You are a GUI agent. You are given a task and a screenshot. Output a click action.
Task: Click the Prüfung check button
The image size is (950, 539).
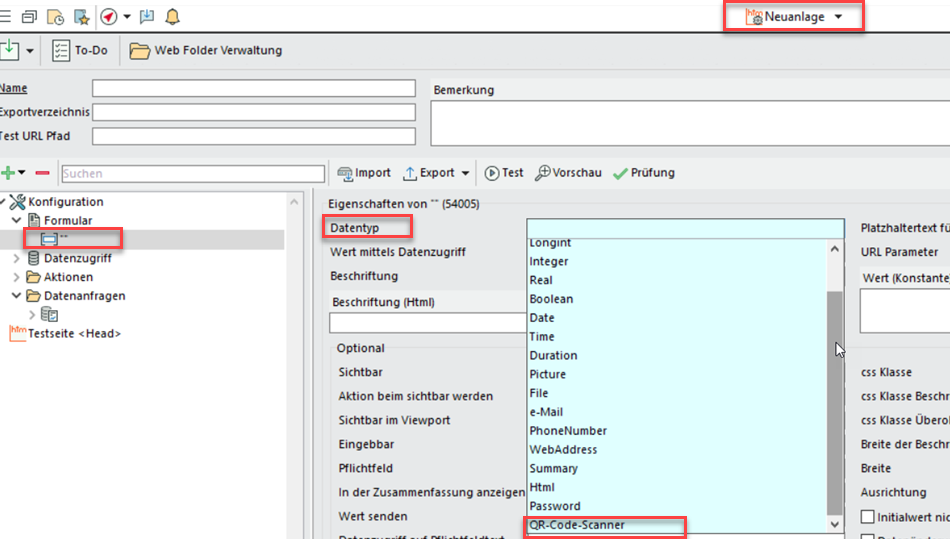pos(644,173)
